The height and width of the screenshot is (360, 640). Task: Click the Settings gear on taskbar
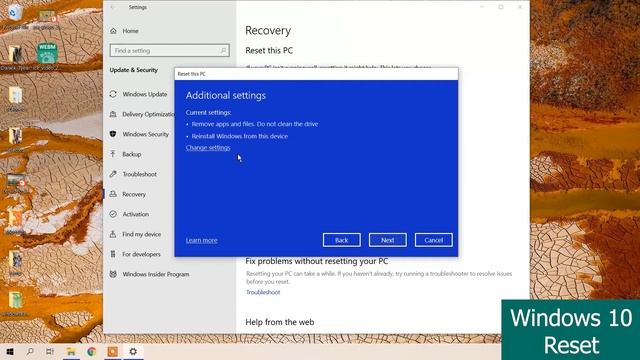point(133,351)
